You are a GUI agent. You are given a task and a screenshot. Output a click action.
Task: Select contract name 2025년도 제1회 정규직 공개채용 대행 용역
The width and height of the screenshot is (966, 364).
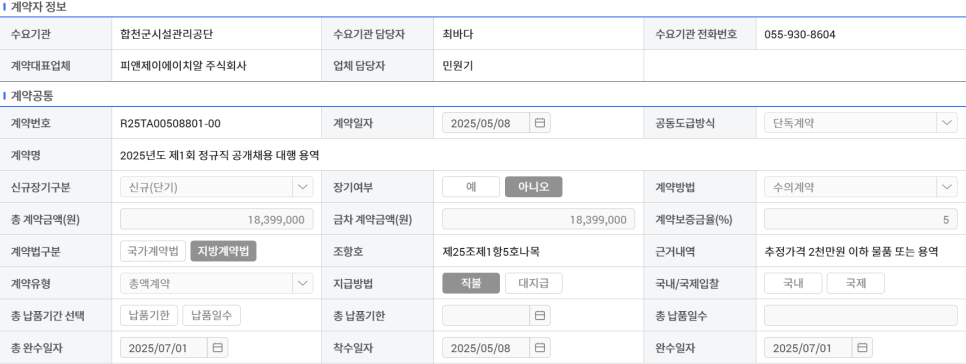click(x=219, y=155)
